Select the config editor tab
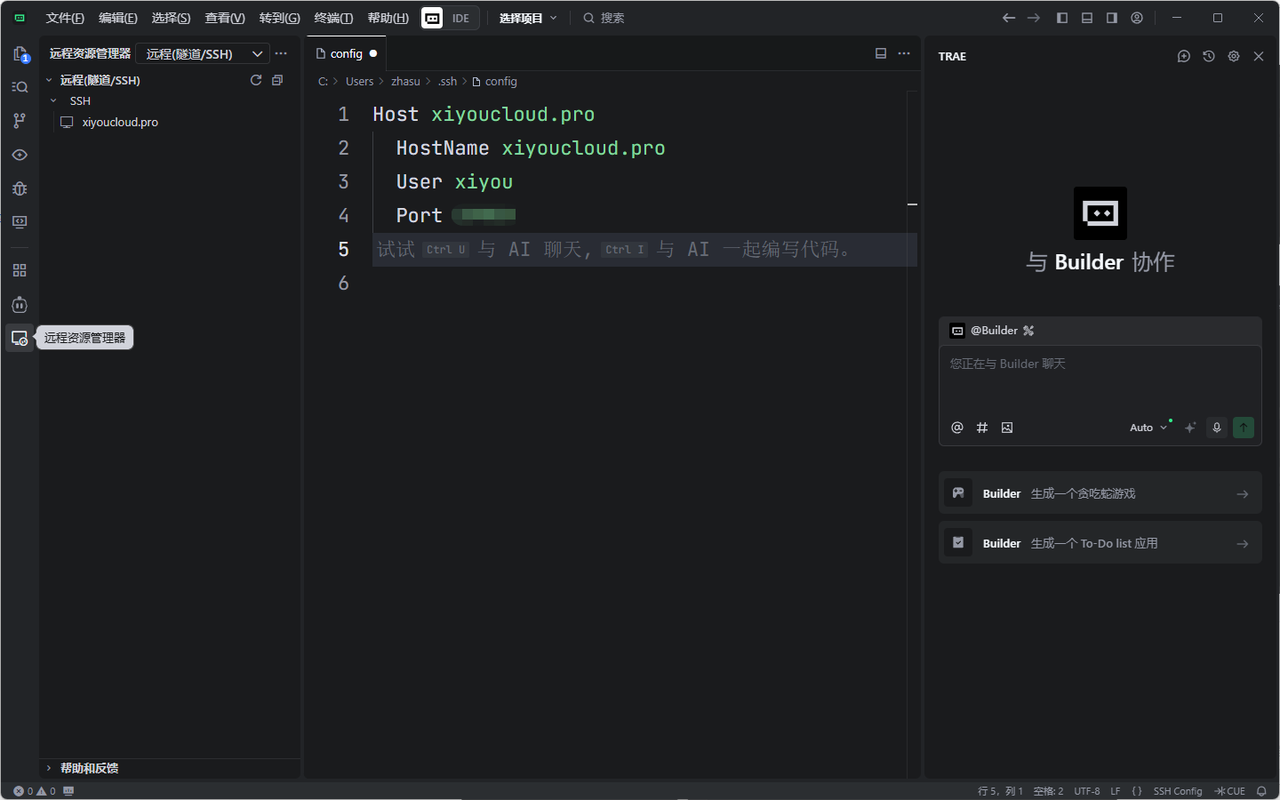This screenshot has height=800, width=1280. coord(346,54)
